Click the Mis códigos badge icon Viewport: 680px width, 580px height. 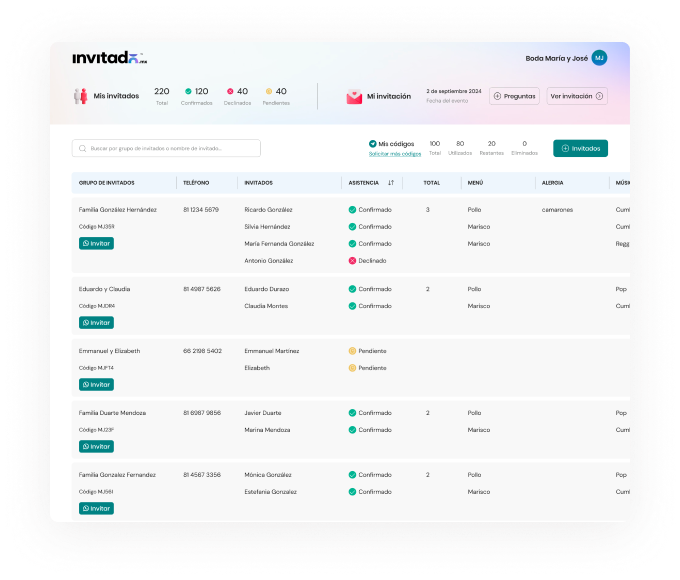[x=373, y=144]
